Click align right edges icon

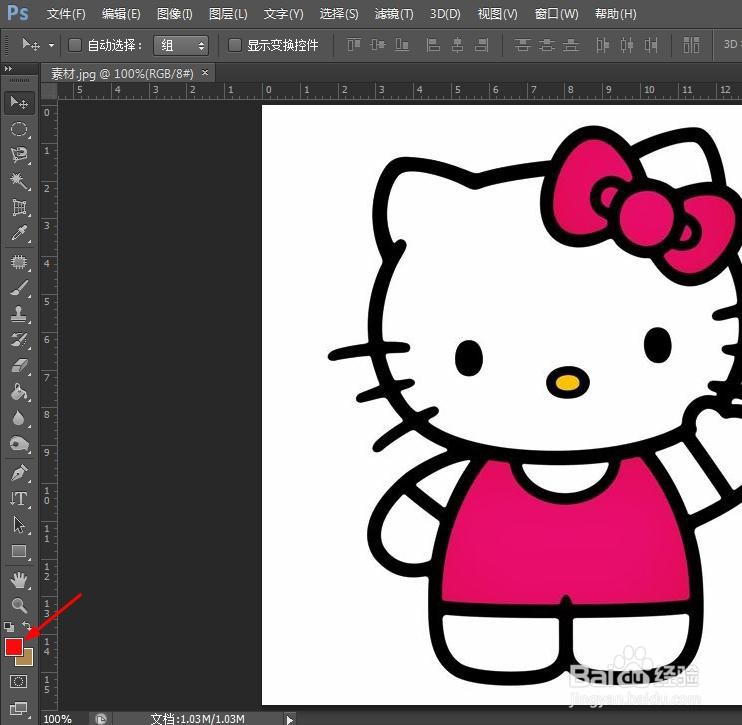coord(481,45)
